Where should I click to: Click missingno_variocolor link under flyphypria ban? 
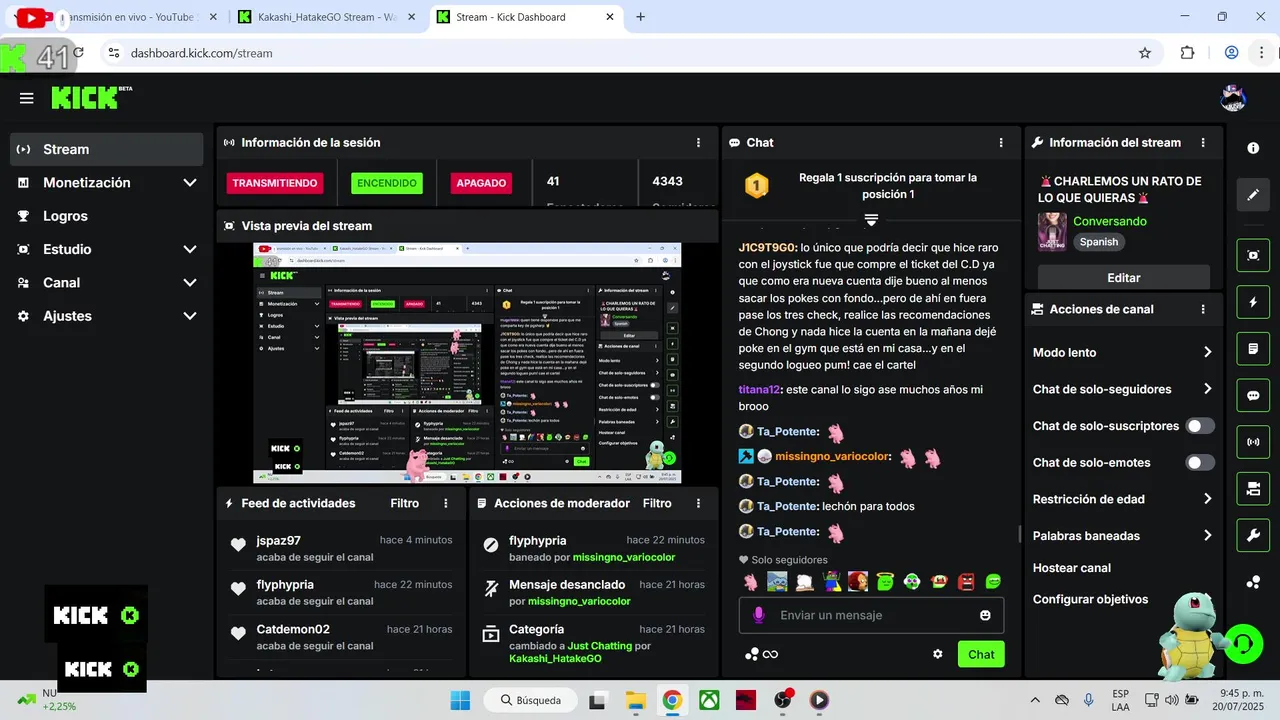[x=624, y=557]
